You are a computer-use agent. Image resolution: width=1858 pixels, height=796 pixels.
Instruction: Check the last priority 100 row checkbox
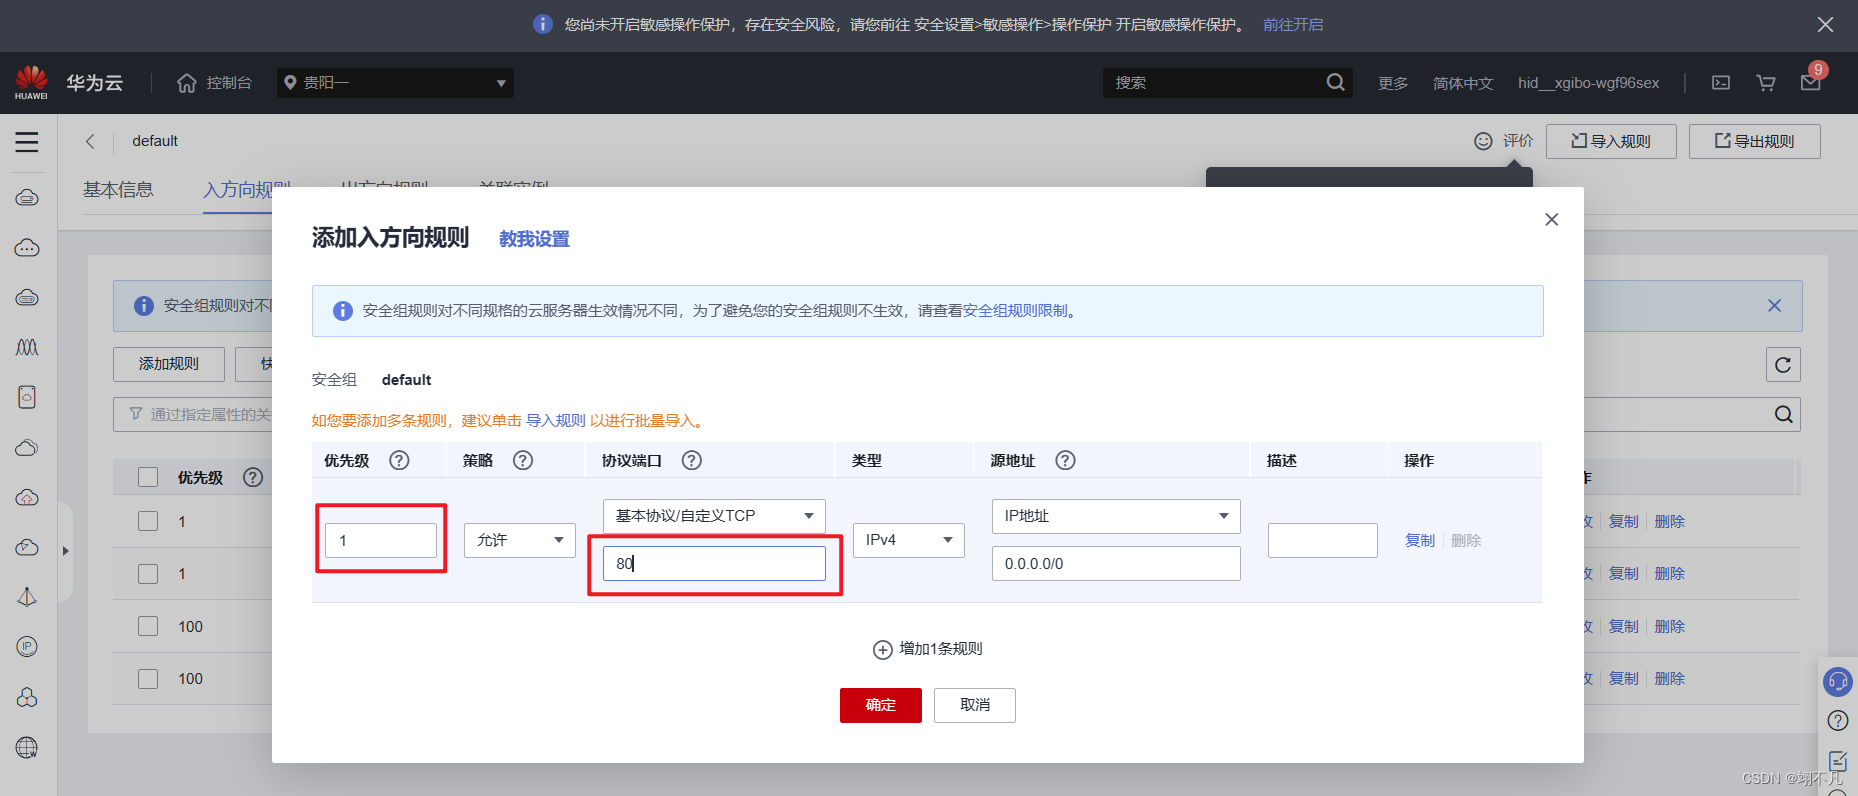click(148, 679)
